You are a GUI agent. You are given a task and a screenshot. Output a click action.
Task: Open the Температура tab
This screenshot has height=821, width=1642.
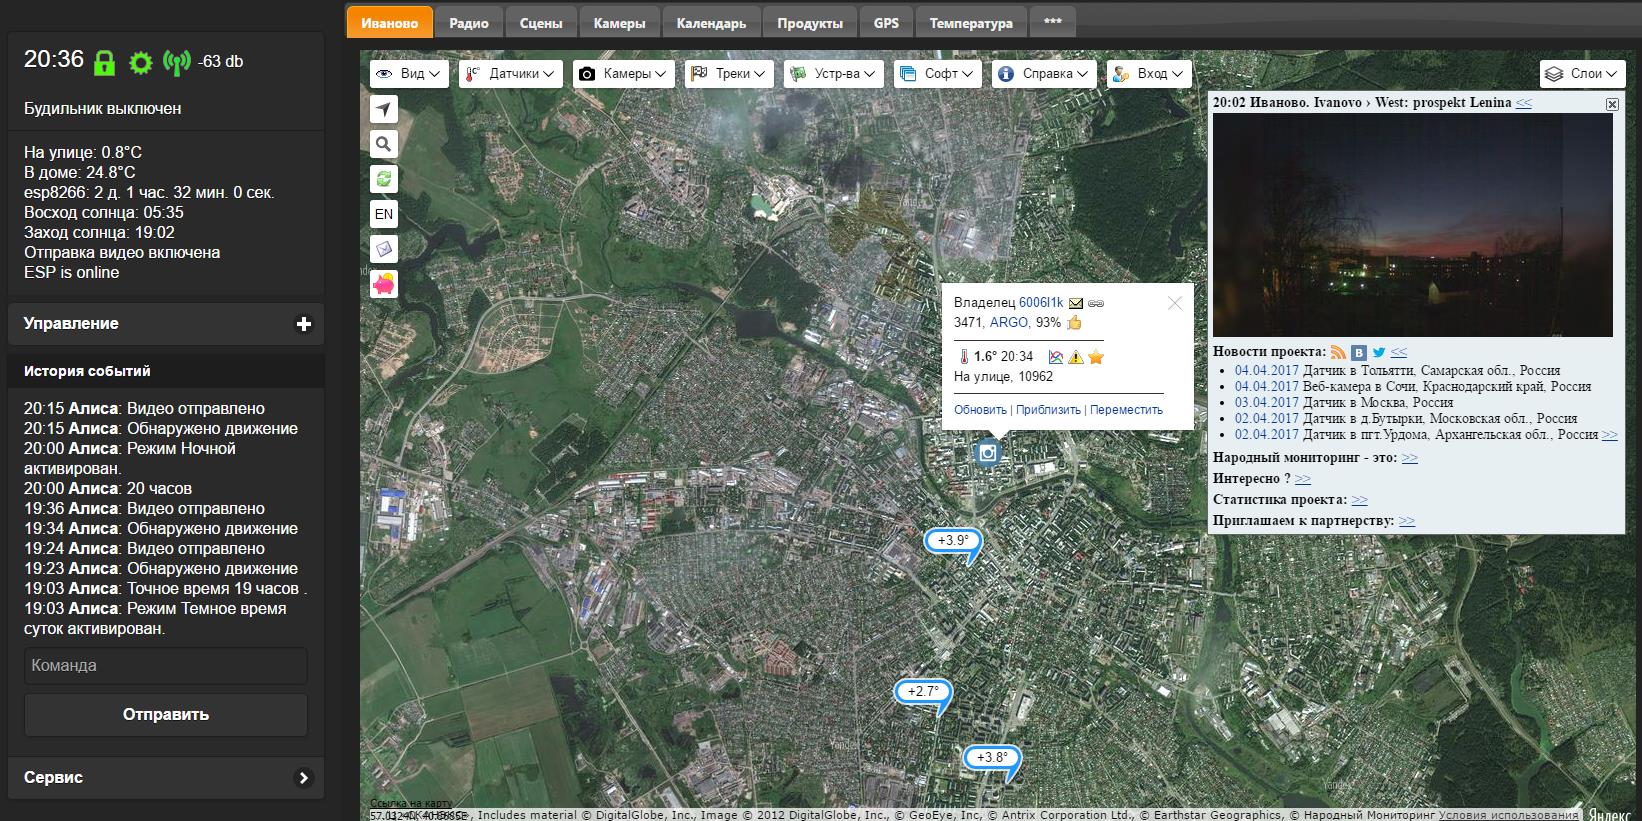[970, 23]
